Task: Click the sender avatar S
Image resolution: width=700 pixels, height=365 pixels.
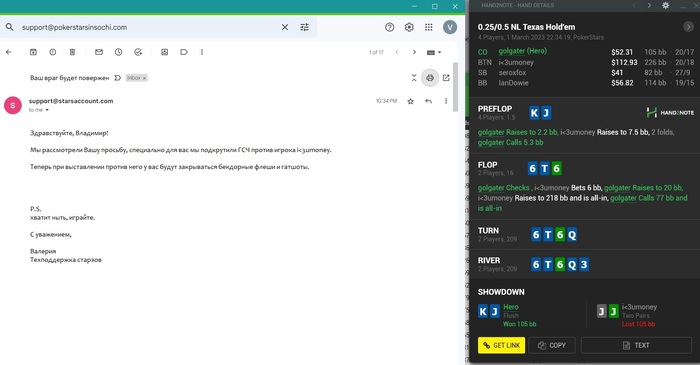Action: (x=12, y=105)
